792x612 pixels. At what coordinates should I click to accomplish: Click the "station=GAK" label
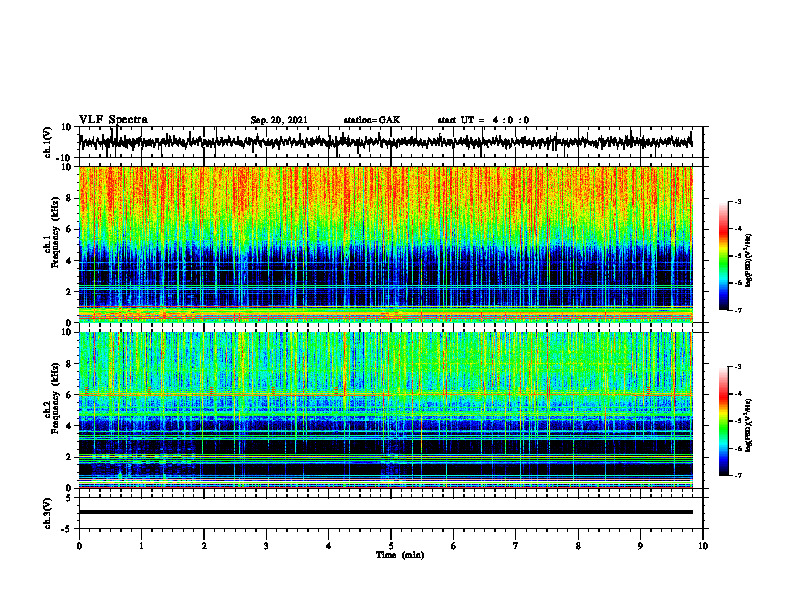coord(372,120)
